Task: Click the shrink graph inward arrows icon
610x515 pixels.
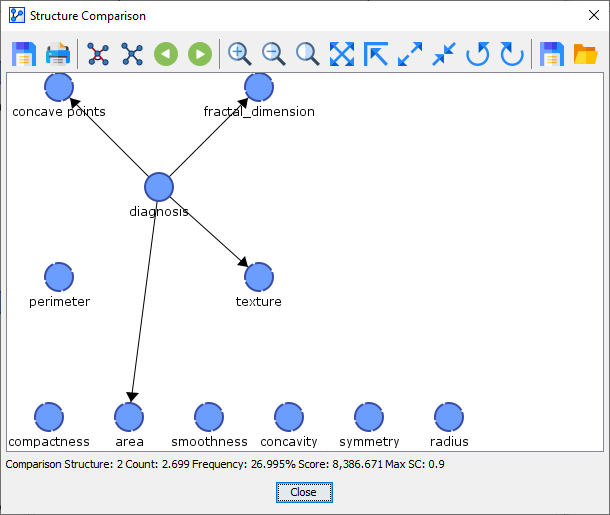Action: pos(444,54)
